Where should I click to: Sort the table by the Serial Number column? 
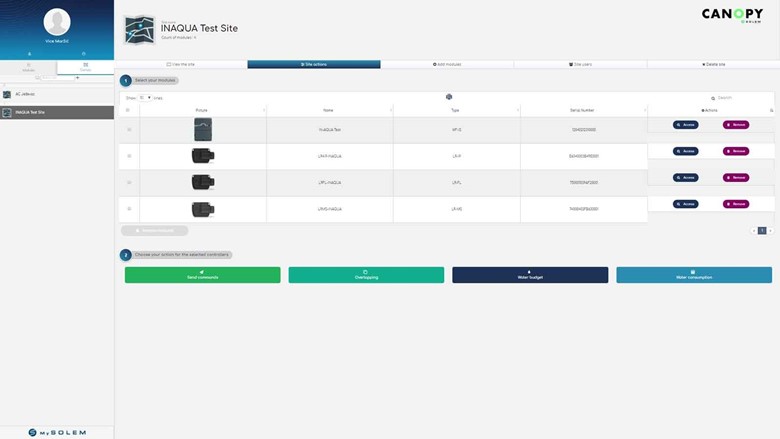point(582,110)
